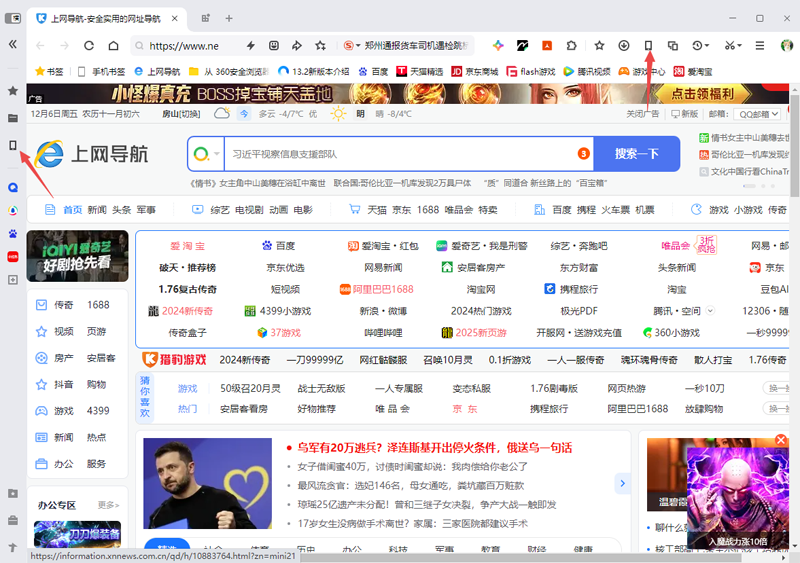Open 猎豹游戏 logo link
This screenshot has width=800, height=563.
tap(174, 360)
